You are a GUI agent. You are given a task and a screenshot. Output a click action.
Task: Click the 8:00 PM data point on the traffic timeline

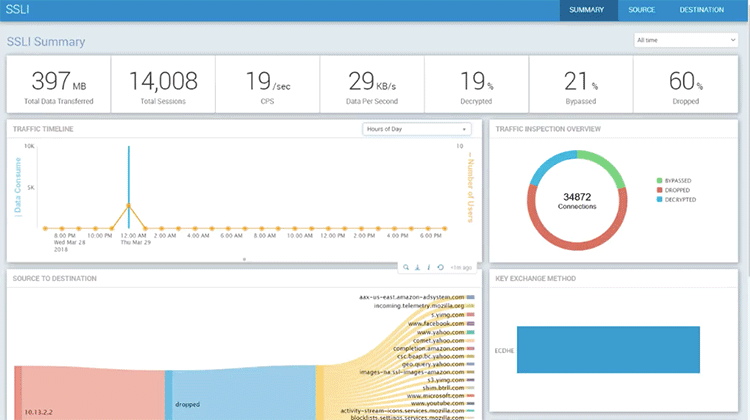62,229
